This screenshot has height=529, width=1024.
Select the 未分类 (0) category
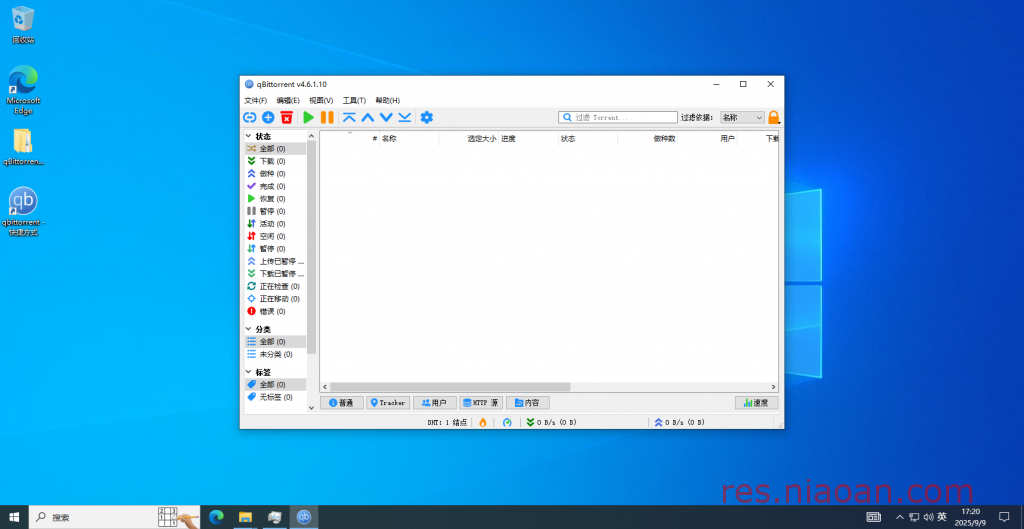(275, 354)
